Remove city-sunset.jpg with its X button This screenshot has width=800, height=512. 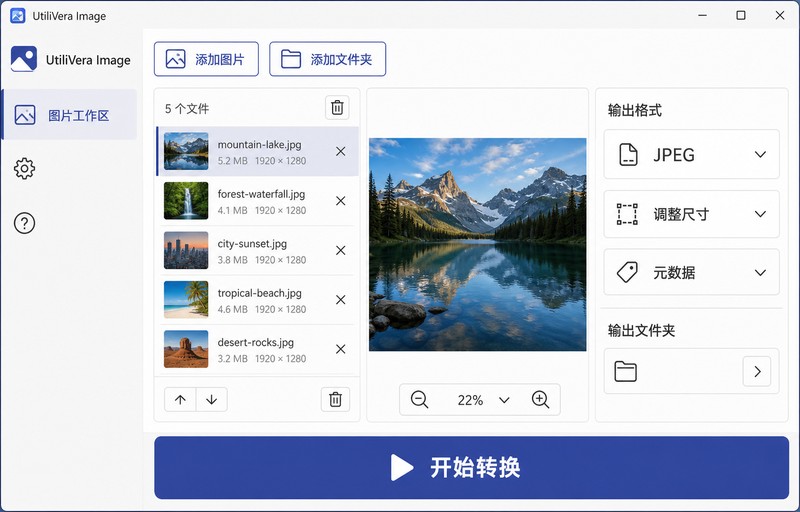pyautogui.click(x=340, y=250)
